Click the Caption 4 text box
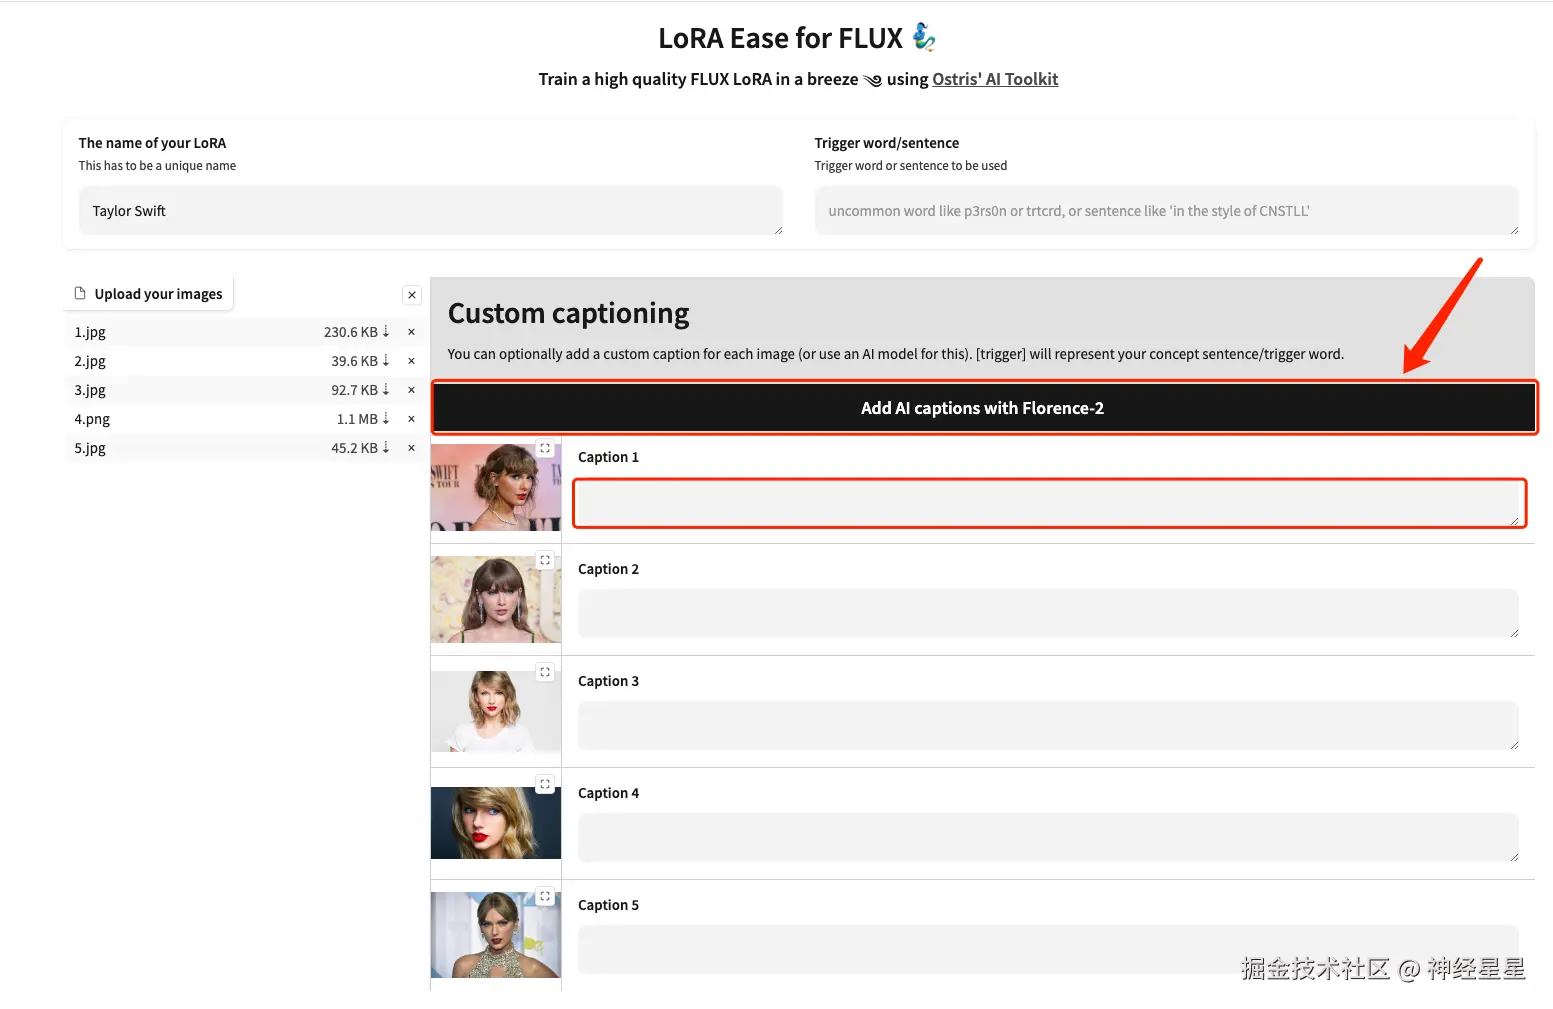 pyautogui.click(x=1048, y=837)
